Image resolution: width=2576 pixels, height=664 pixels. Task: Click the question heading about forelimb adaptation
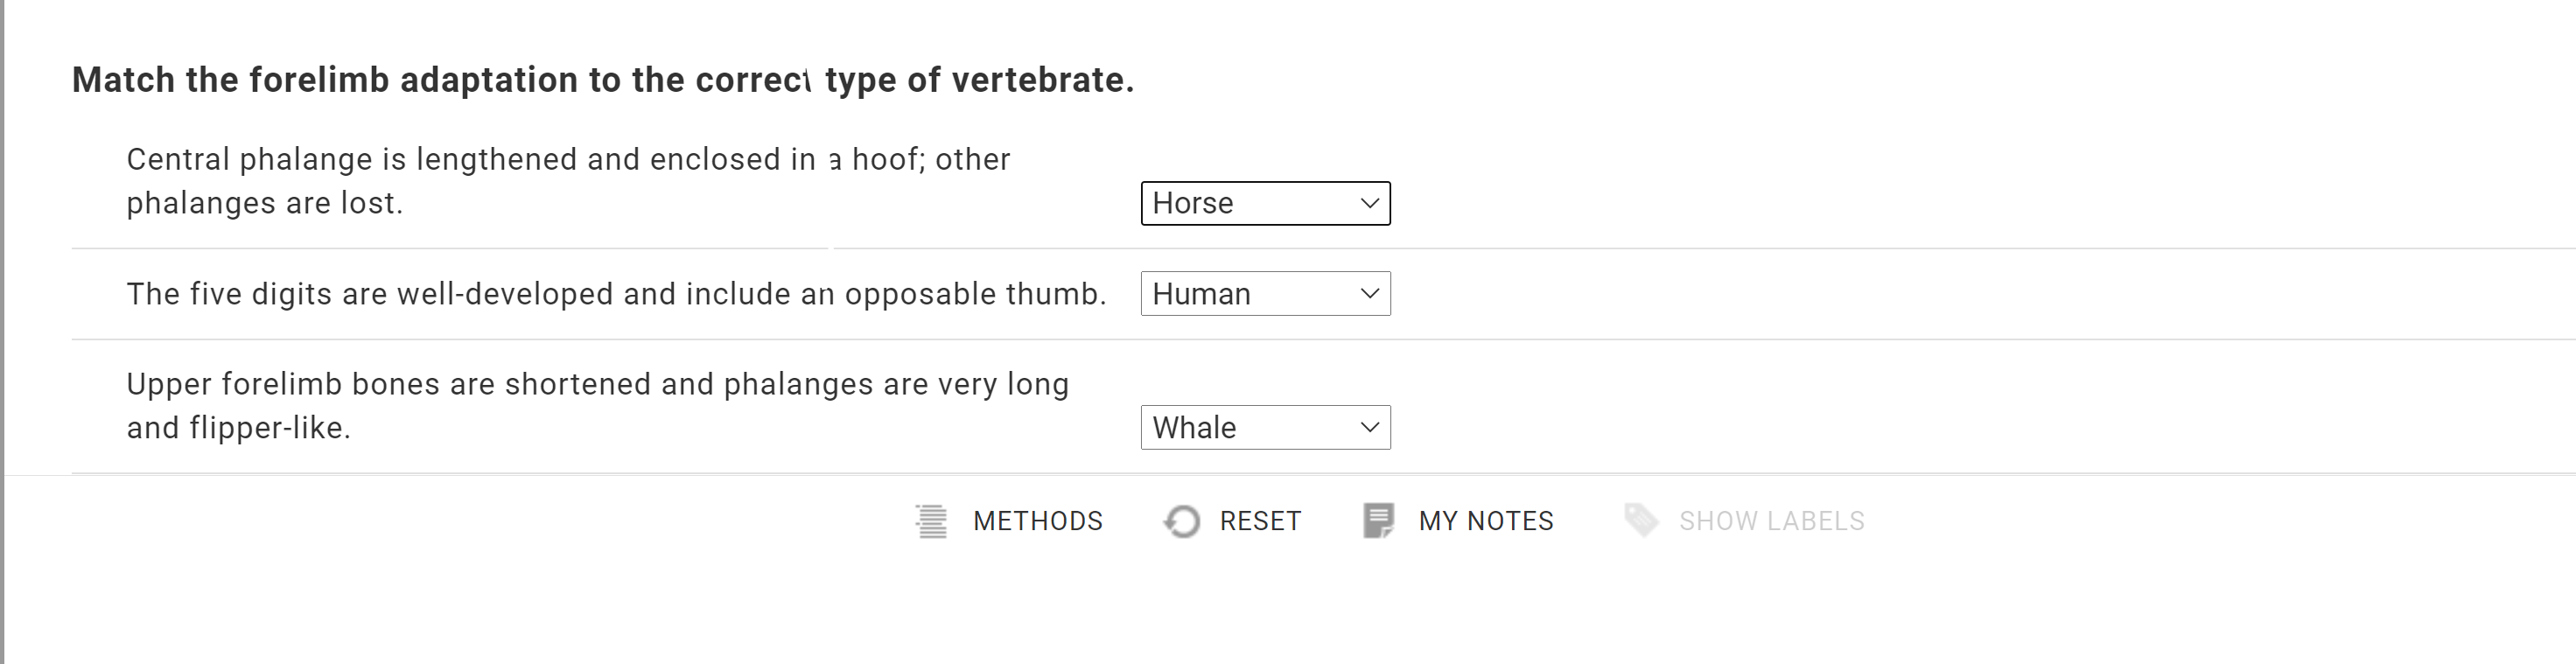602,80
